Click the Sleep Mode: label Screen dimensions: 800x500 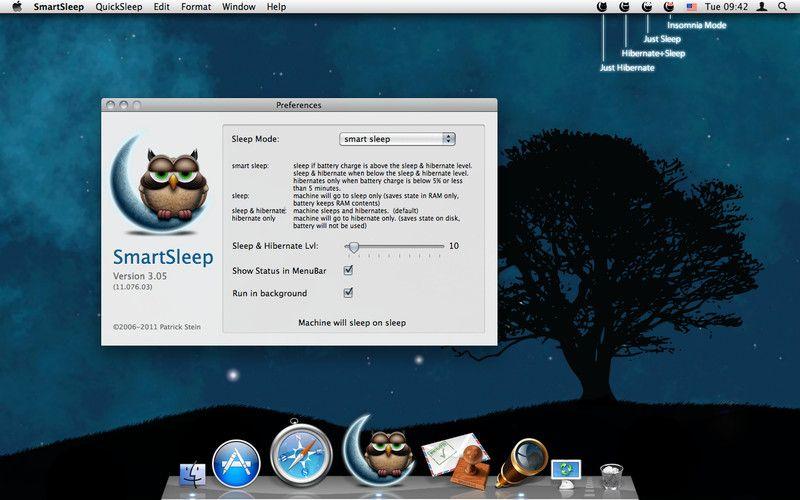255,139
